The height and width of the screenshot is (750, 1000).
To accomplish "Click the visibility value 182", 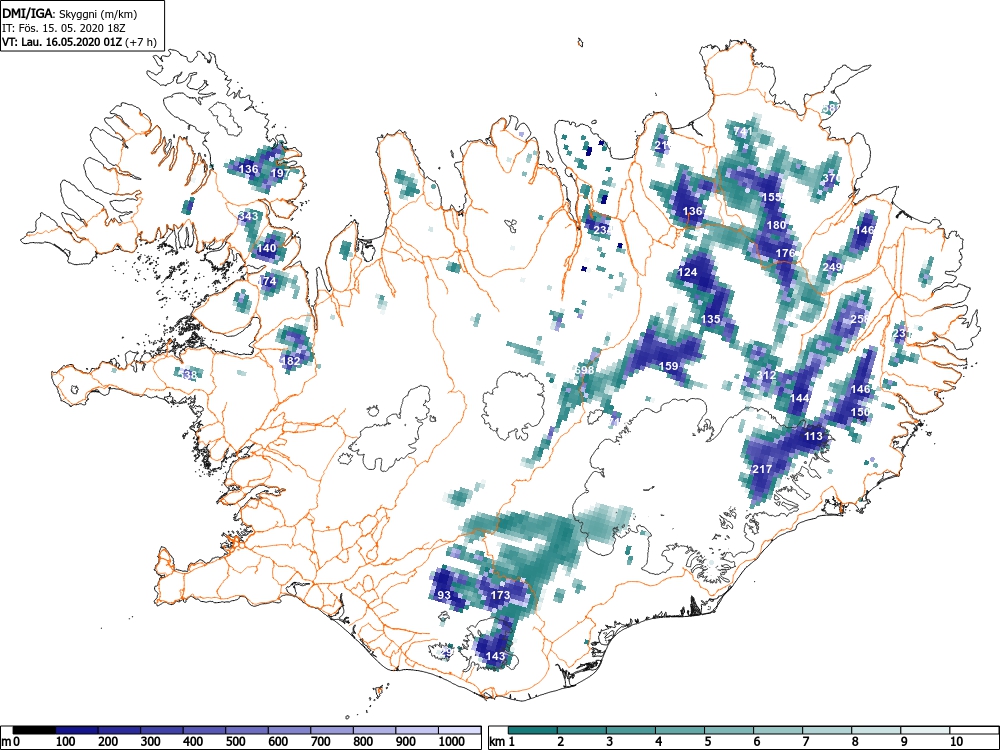I will pyautogui.click(x=291, y=361).
